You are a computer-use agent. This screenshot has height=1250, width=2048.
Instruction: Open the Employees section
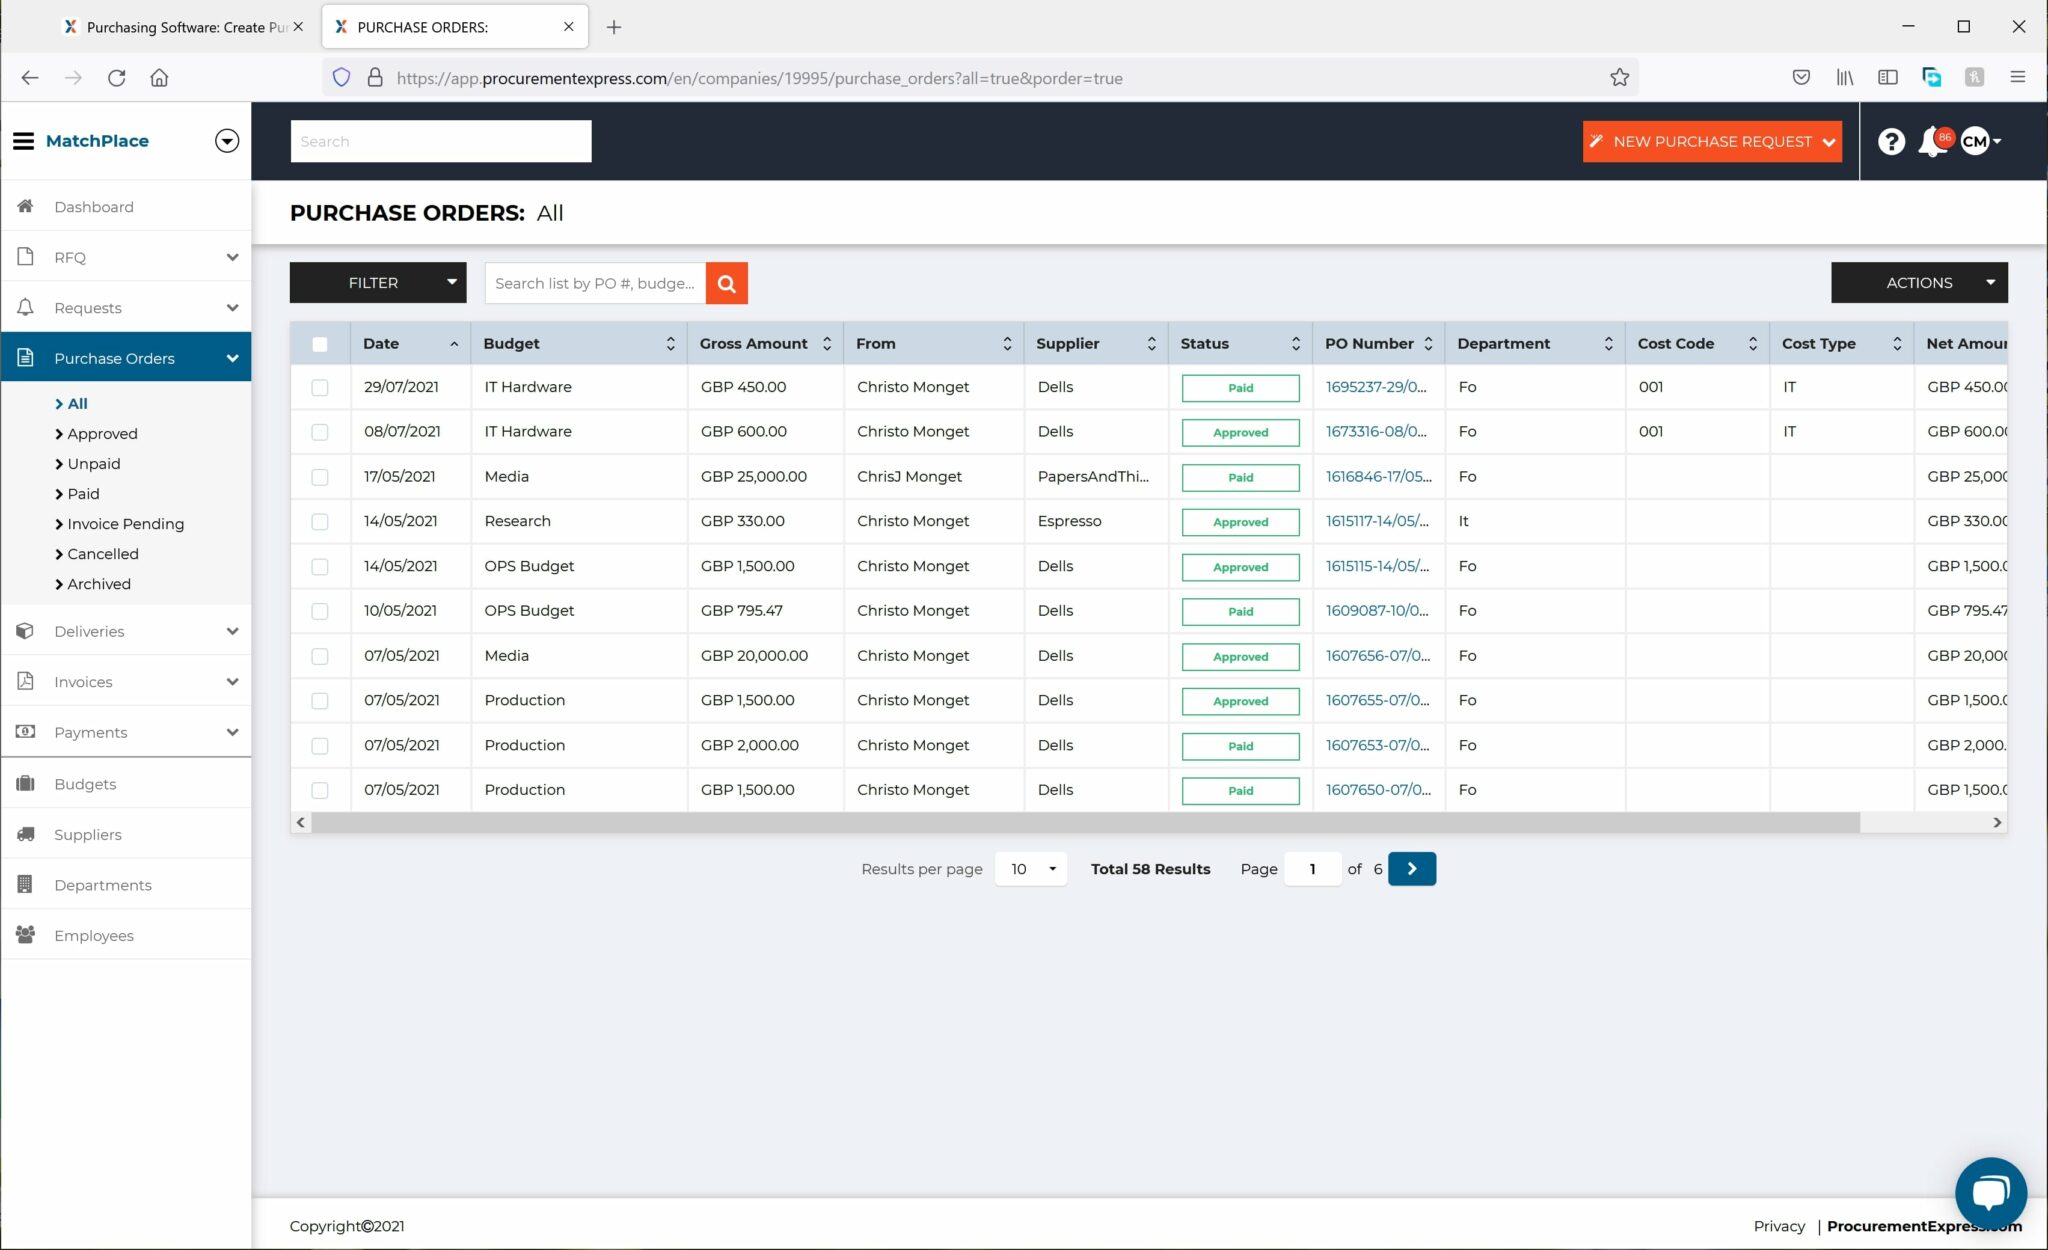93,935
